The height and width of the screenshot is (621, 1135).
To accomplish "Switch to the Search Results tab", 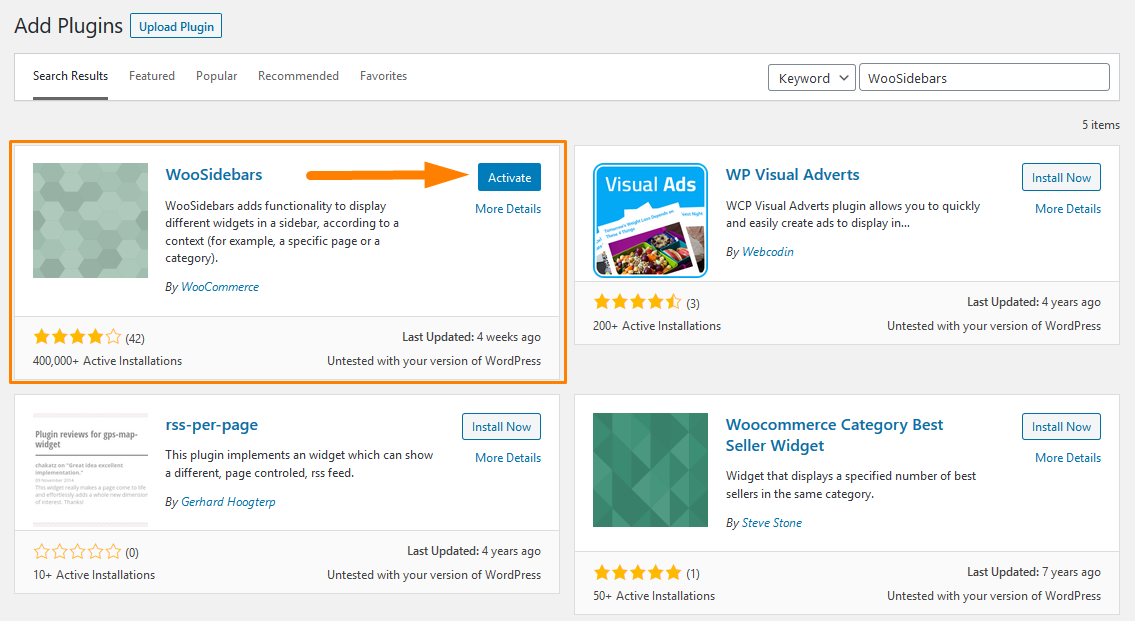I will pyautogui.click(x=70, y=76).
